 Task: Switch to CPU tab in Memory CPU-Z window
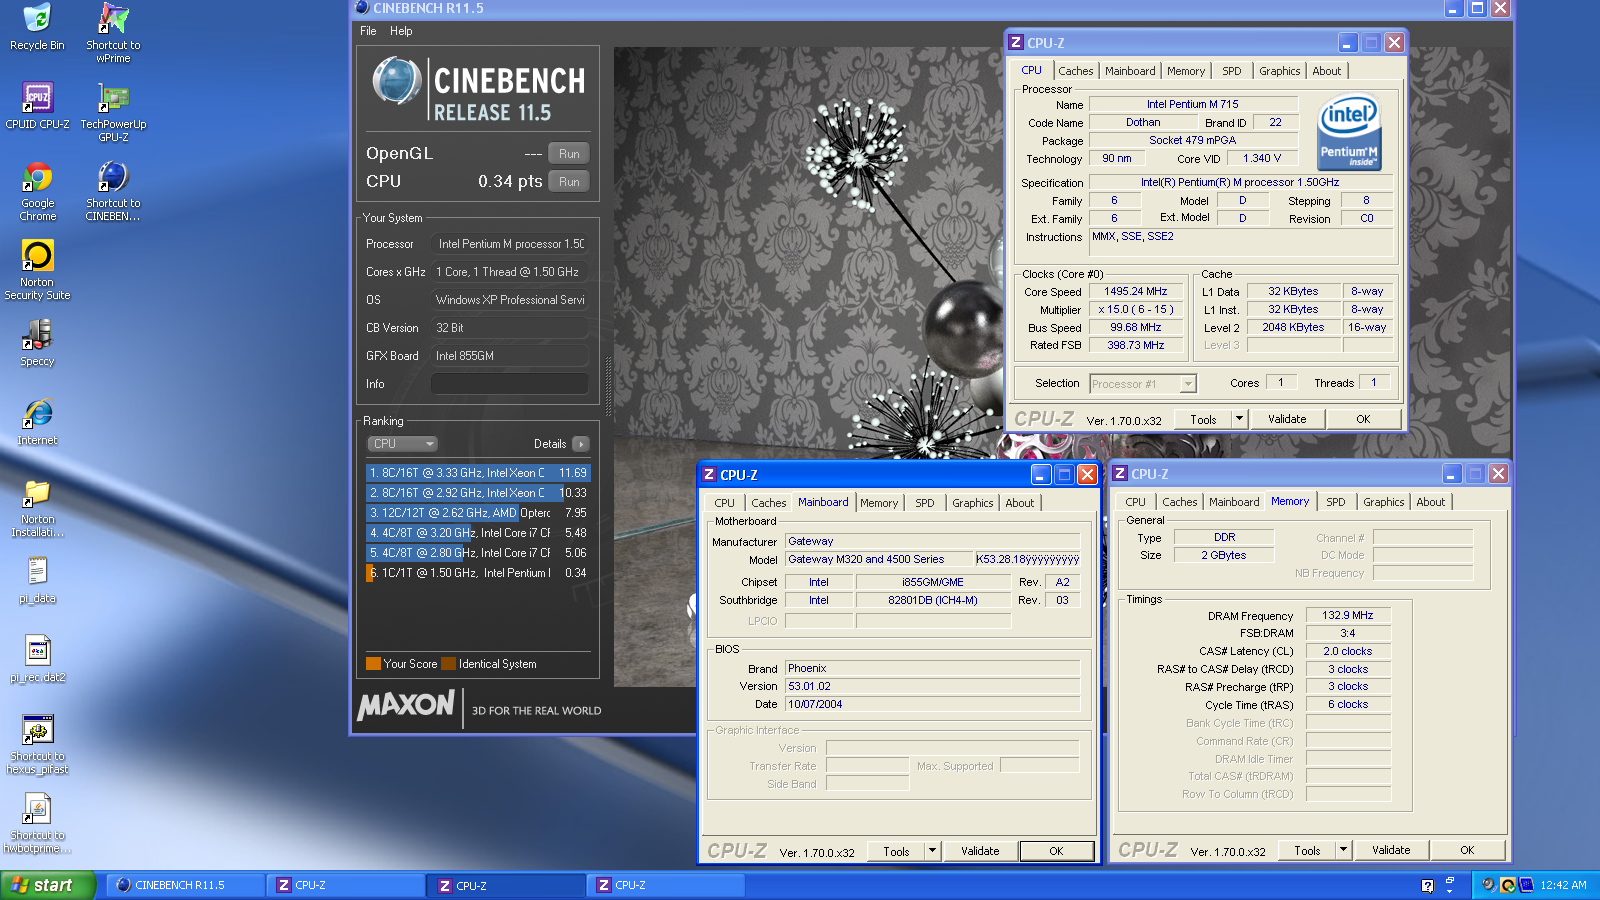pos(1135,502)
